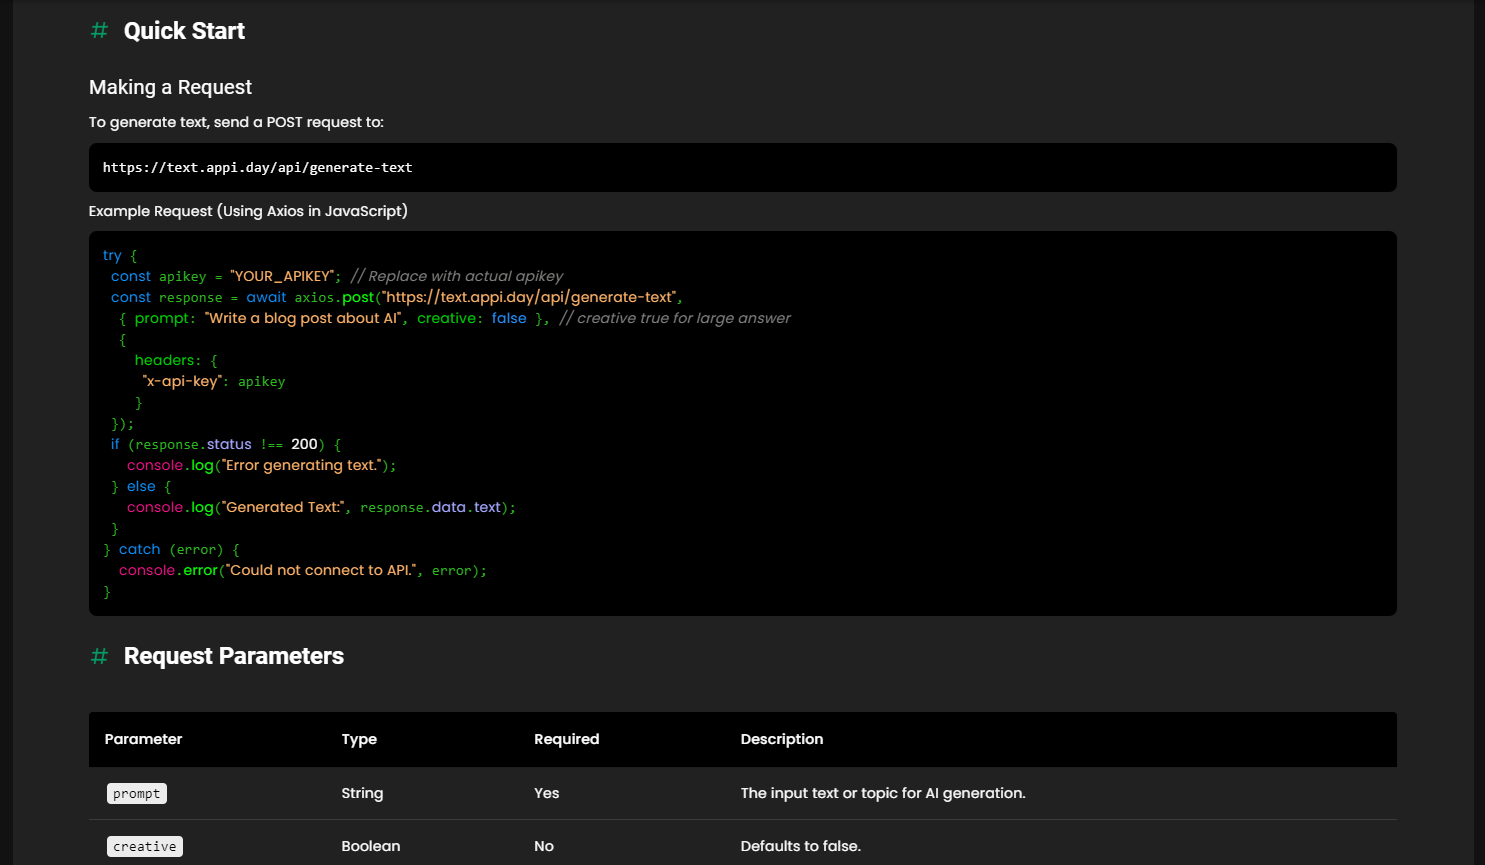Click the catch (error) line
Viewport: 1485px width, 865px height.
(172, 549)
